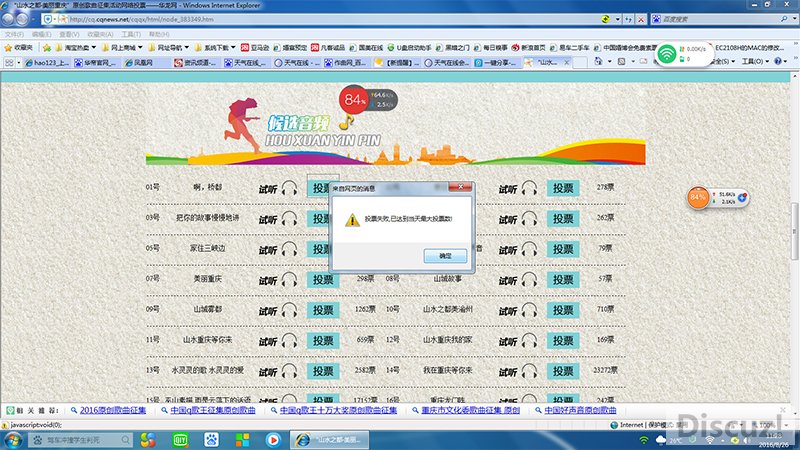Image resolution: width=800 pixels, height=450 pixels.
Task: Click the stop loading X button
Action: (641, 19)
